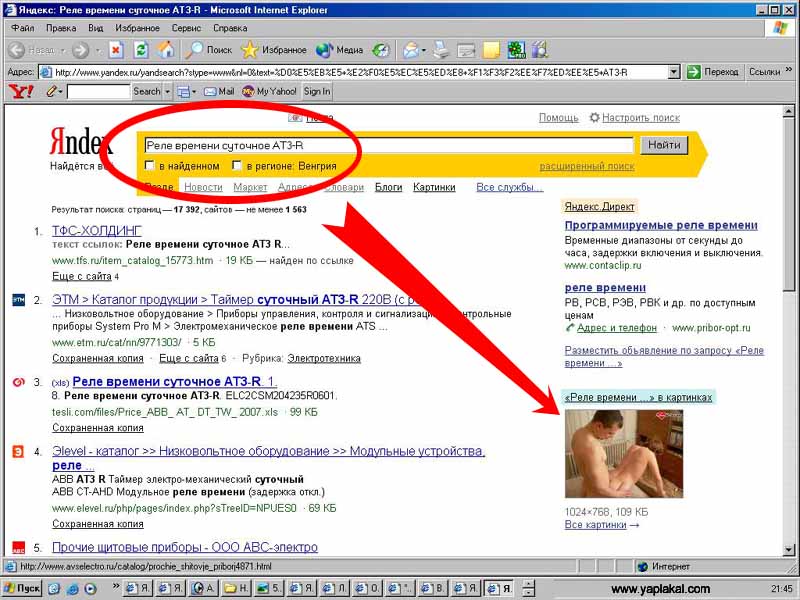Click the Yahoo Y! logo icon
The image size is (800, 600).
[x=21, y=92]
